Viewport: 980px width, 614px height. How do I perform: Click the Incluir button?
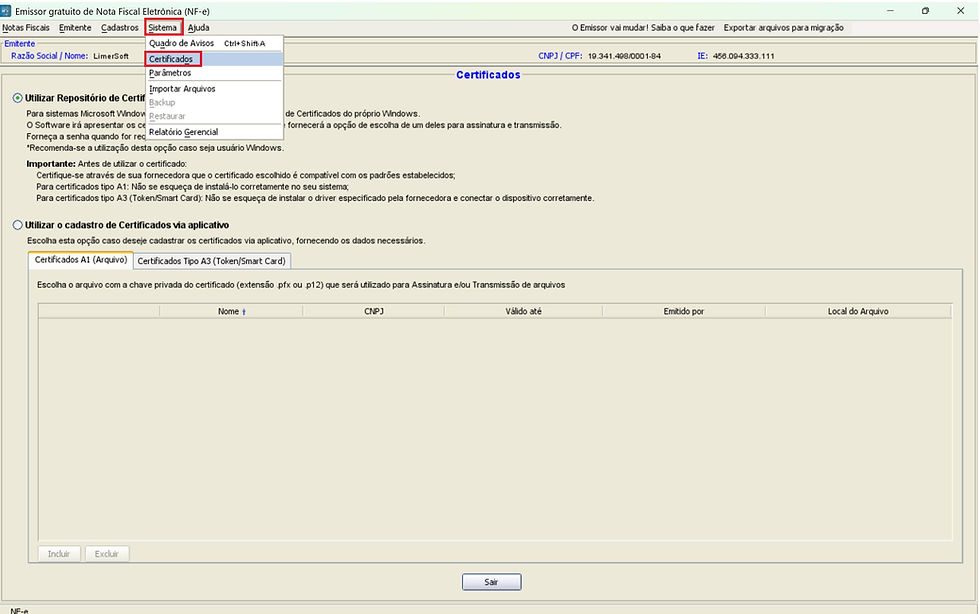[x=59, y=554]
